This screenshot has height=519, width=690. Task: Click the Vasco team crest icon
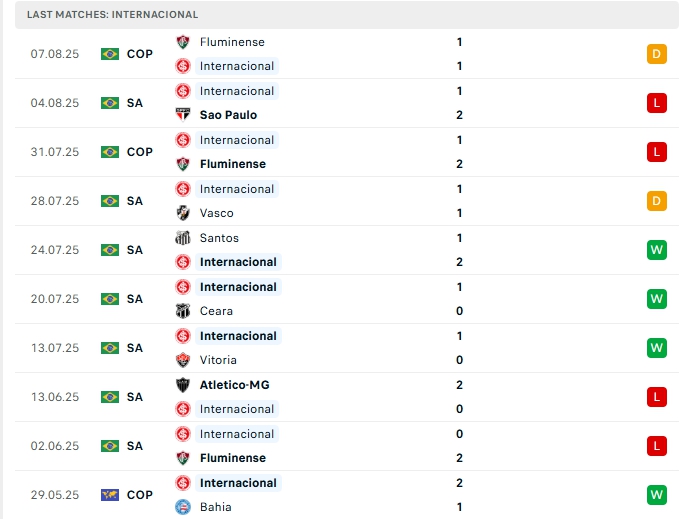(x=183, y=213)
